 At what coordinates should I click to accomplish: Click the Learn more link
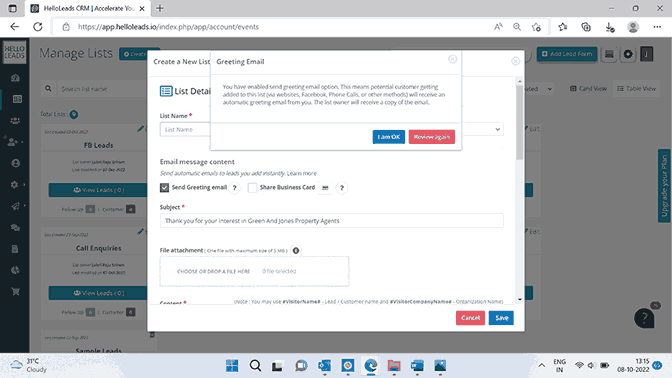pyautogui.click(x=302, y=173)
